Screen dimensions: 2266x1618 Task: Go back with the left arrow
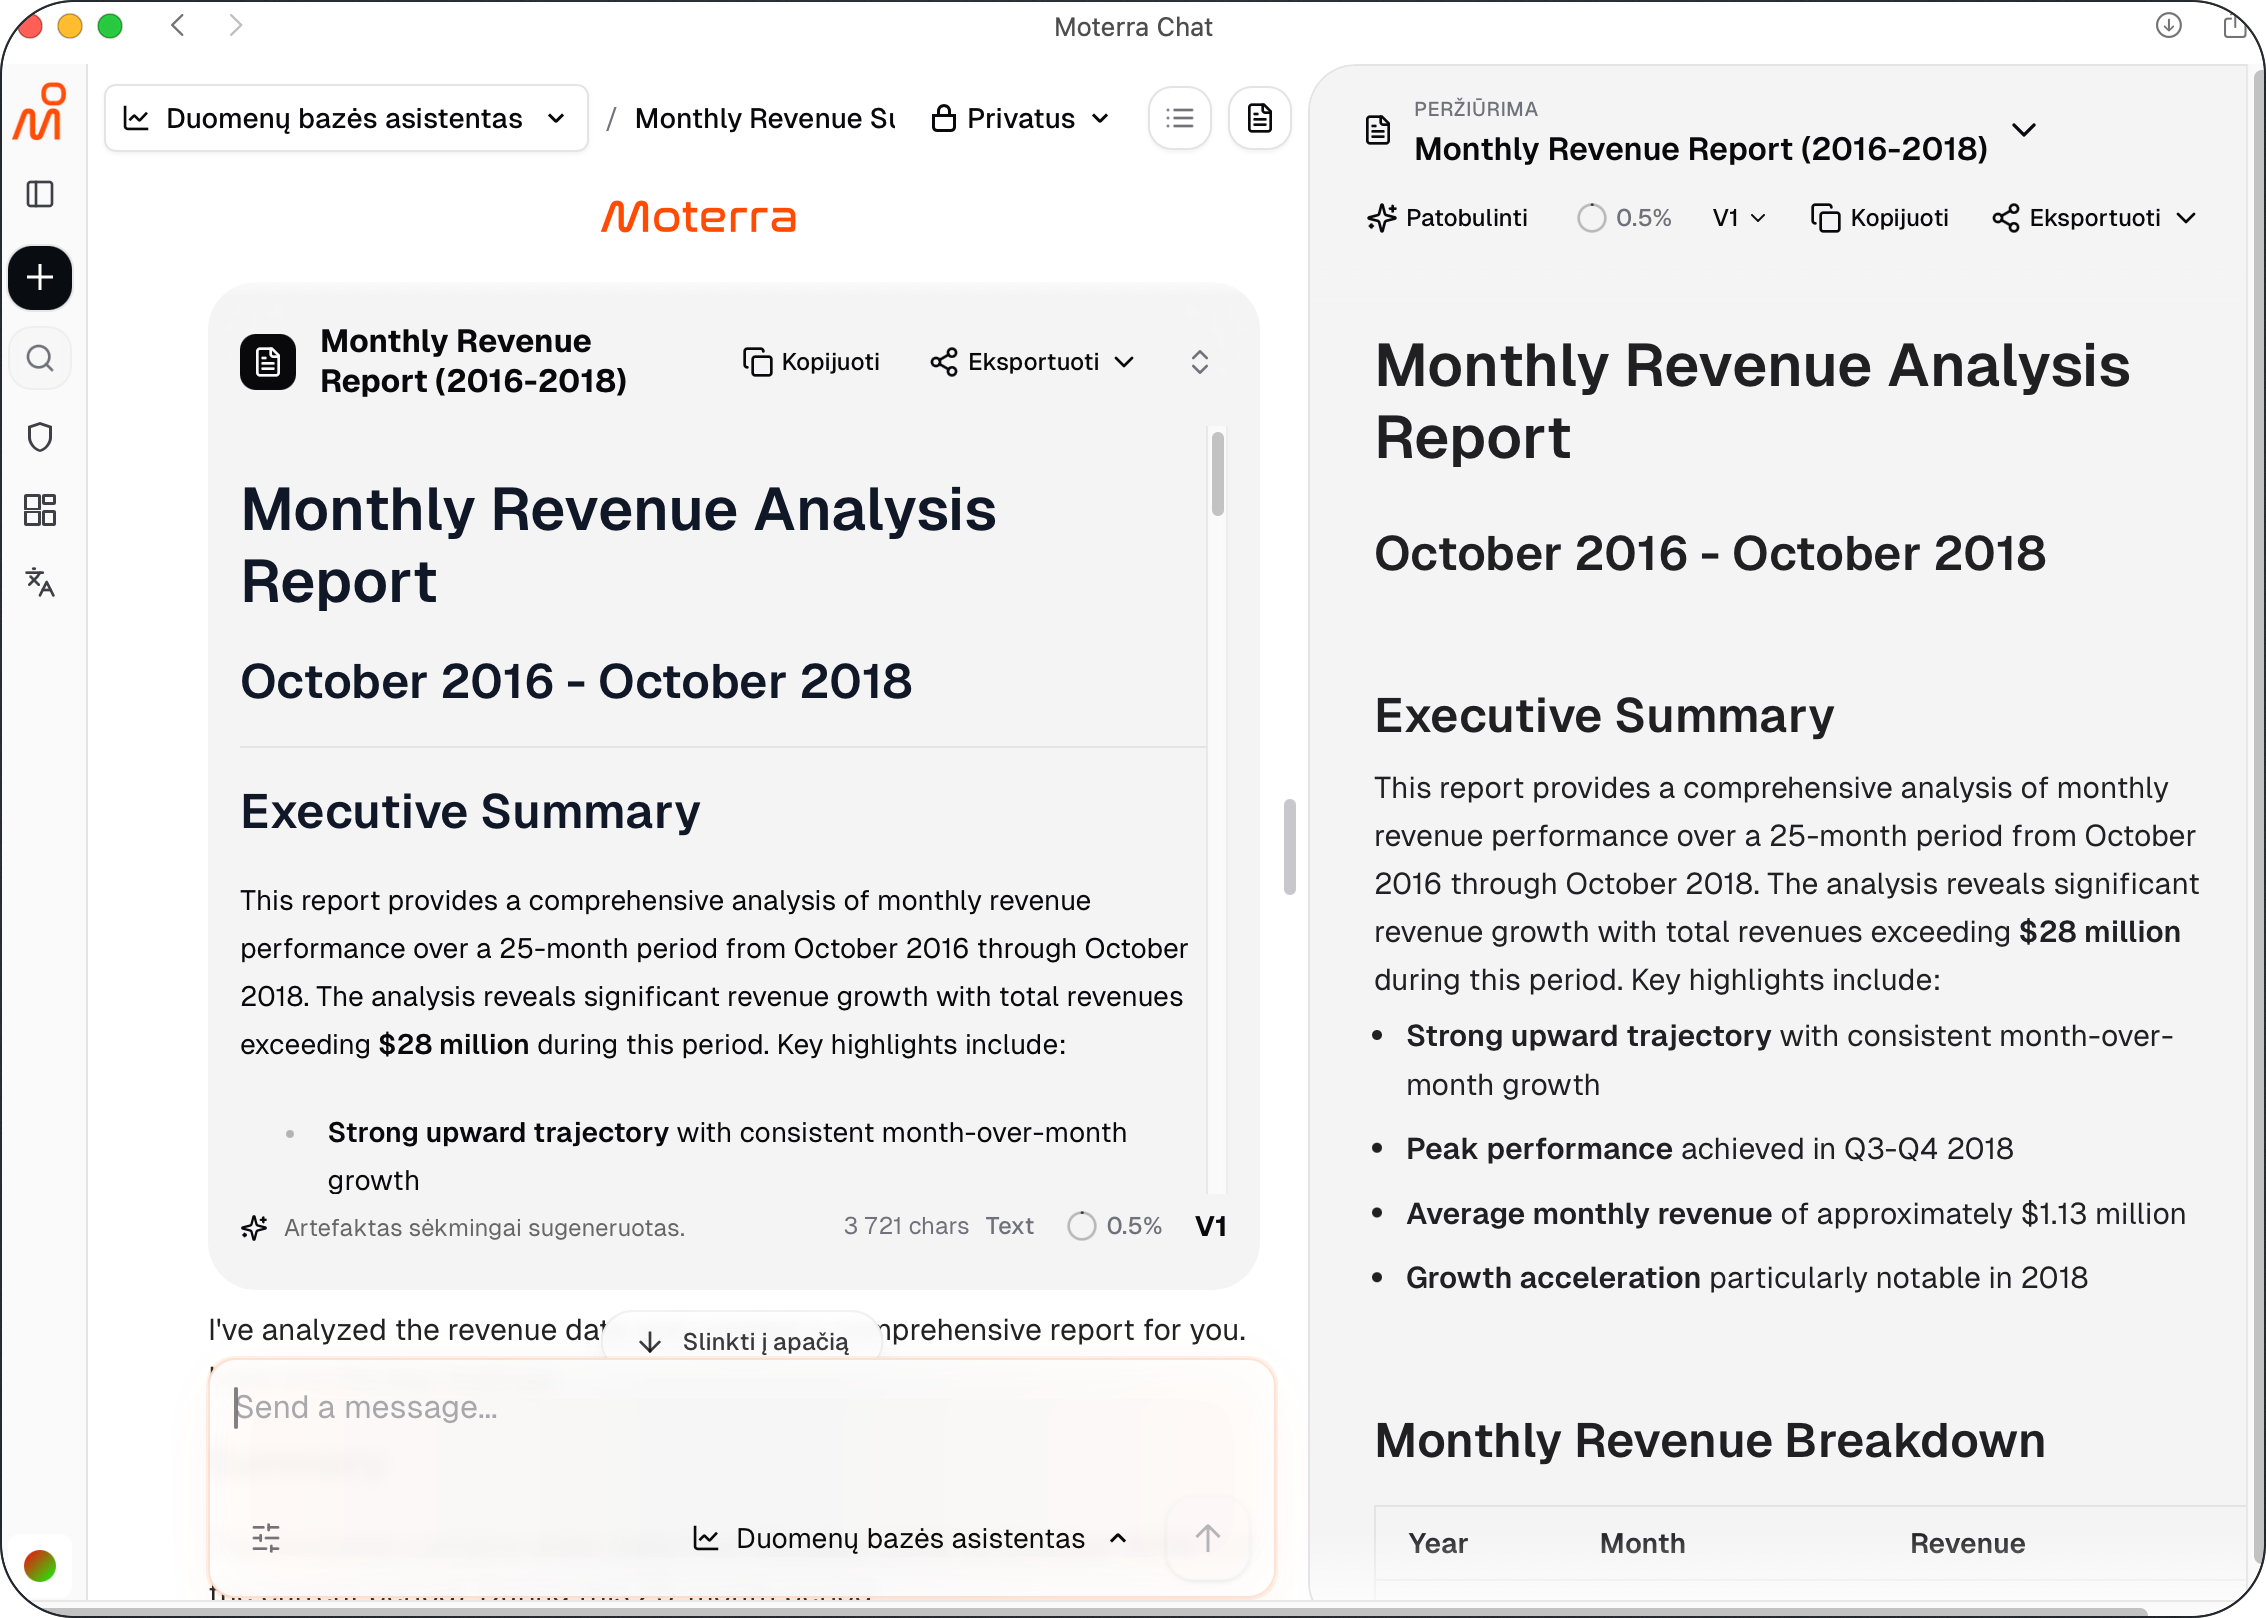pyautogui.click(x=178, y=25)
